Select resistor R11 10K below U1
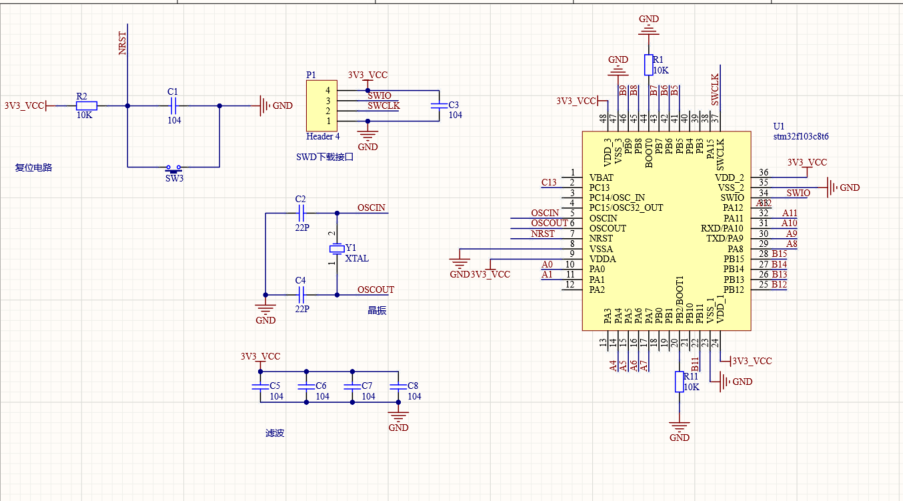Image resolution: width=903 pixels, height=501 pixels. point(680,382)
